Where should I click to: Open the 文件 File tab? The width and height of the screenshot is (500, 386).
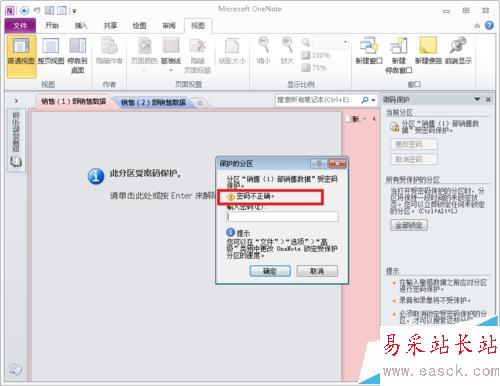click(20, 26)
